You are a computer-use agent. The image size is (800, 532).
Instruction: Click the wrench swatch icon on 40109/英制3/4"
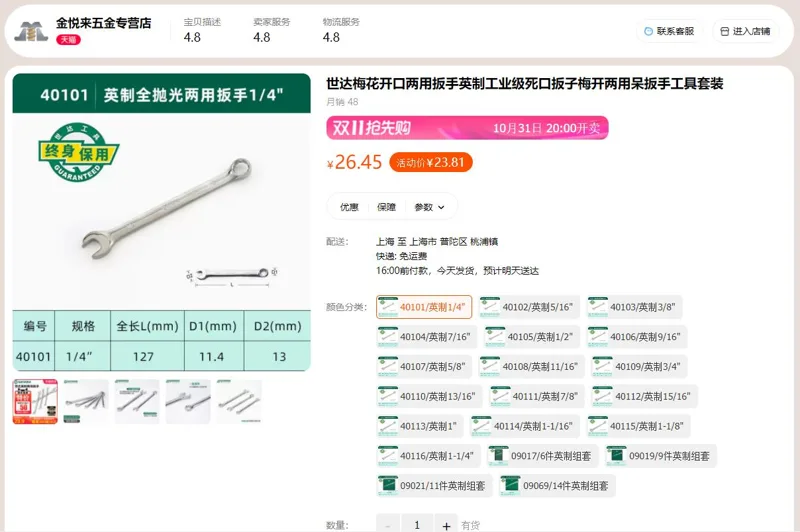click(603, 366)
